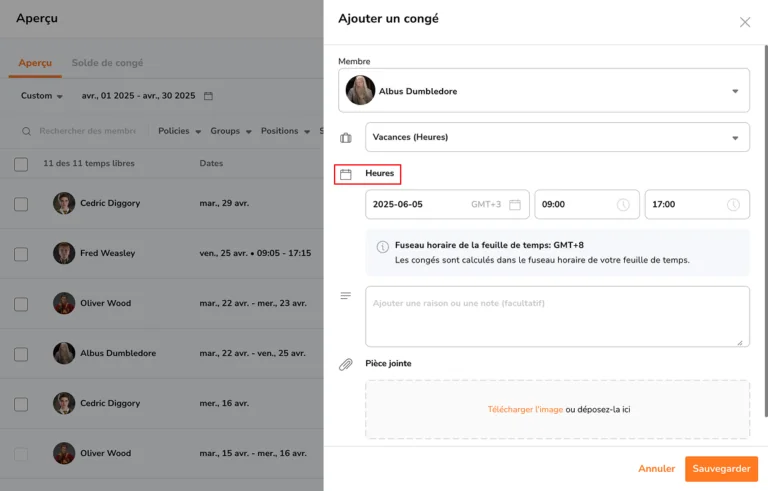Click Albus Dumbledore's avatar in the list row
Screen dimensions: 768x491
pos(64,353)
